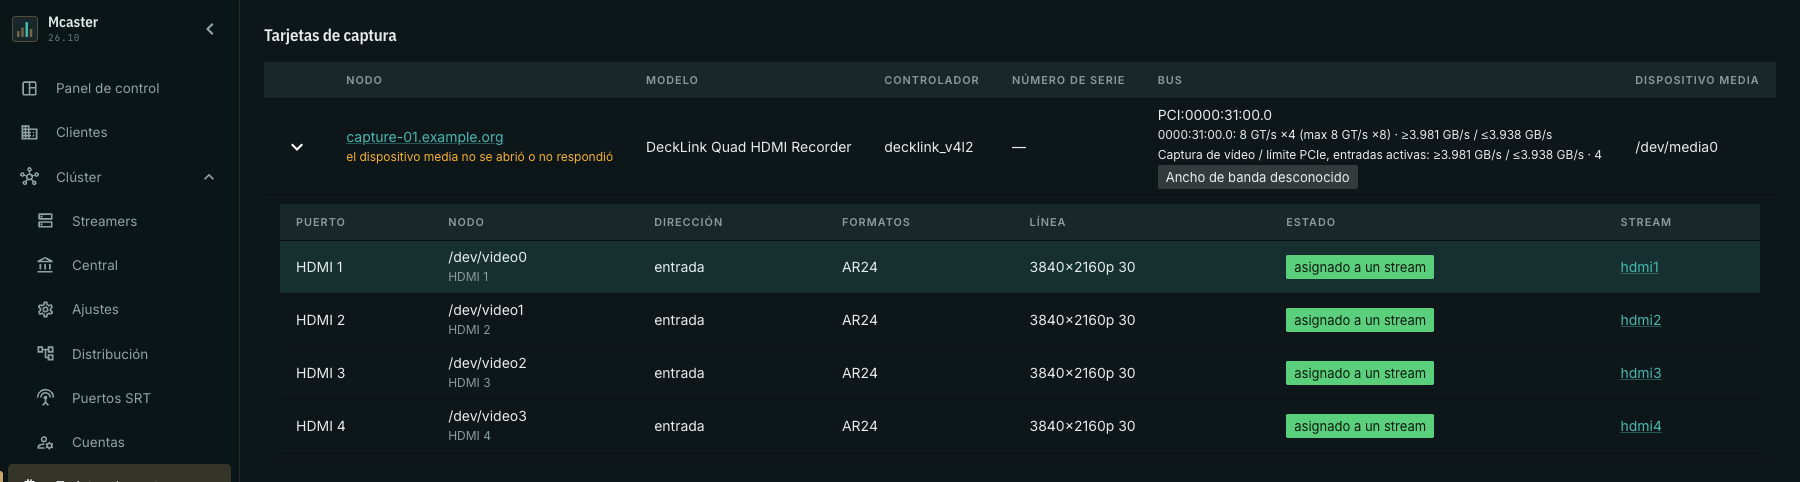Viewport: 1800px width, 482px height.
Task: Click the Panel de control icon
Action: (x=30, y=88)
